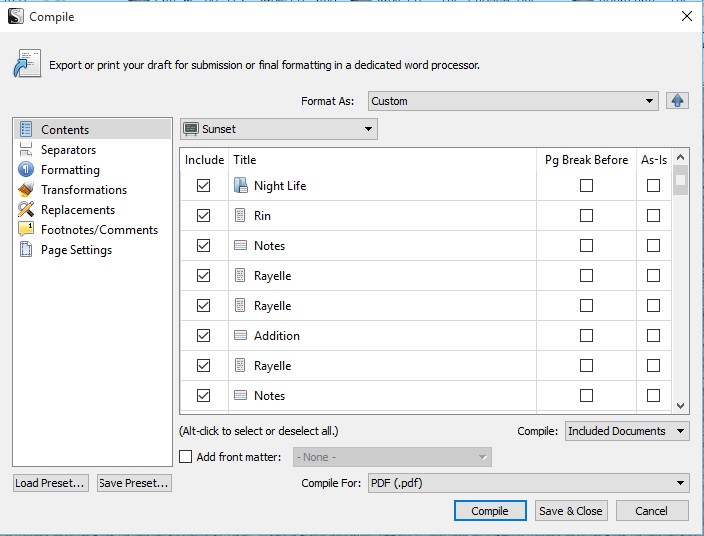
Task: Click the Footnotes/Comments icon in sidebar
Action: (26, 230)
